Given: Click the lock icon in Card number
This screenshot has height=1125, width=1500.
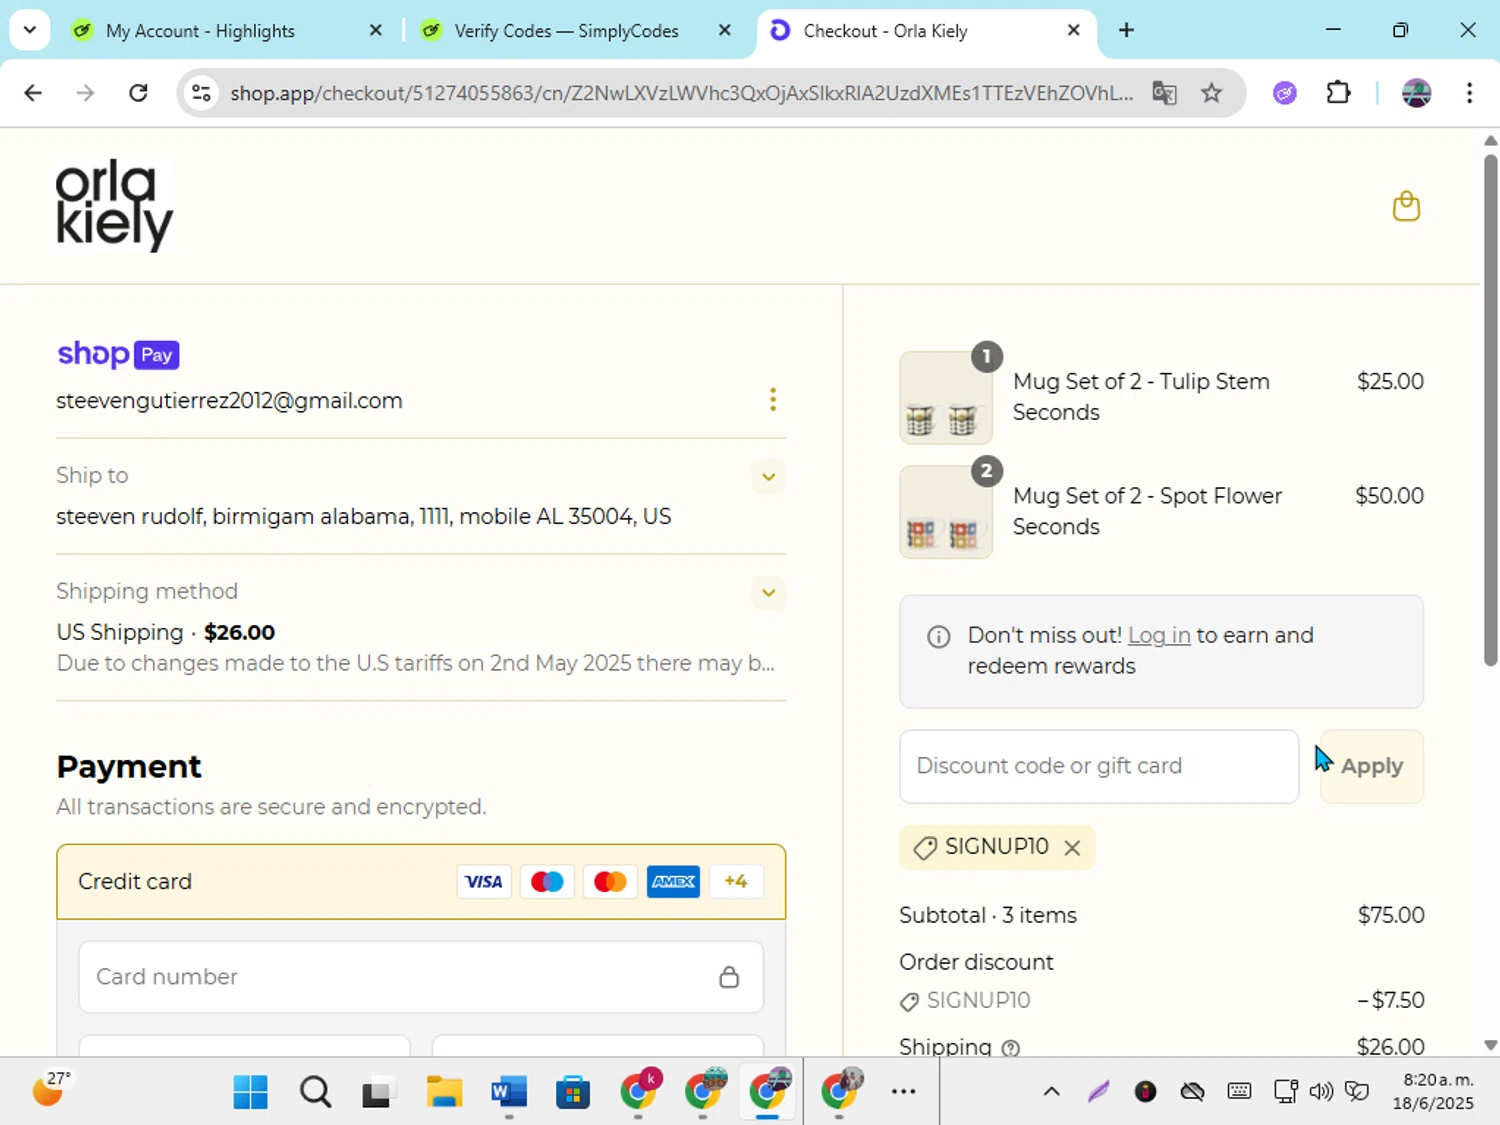Looking at the screenshot, I should pyautogui.click(x=729, y=977).
